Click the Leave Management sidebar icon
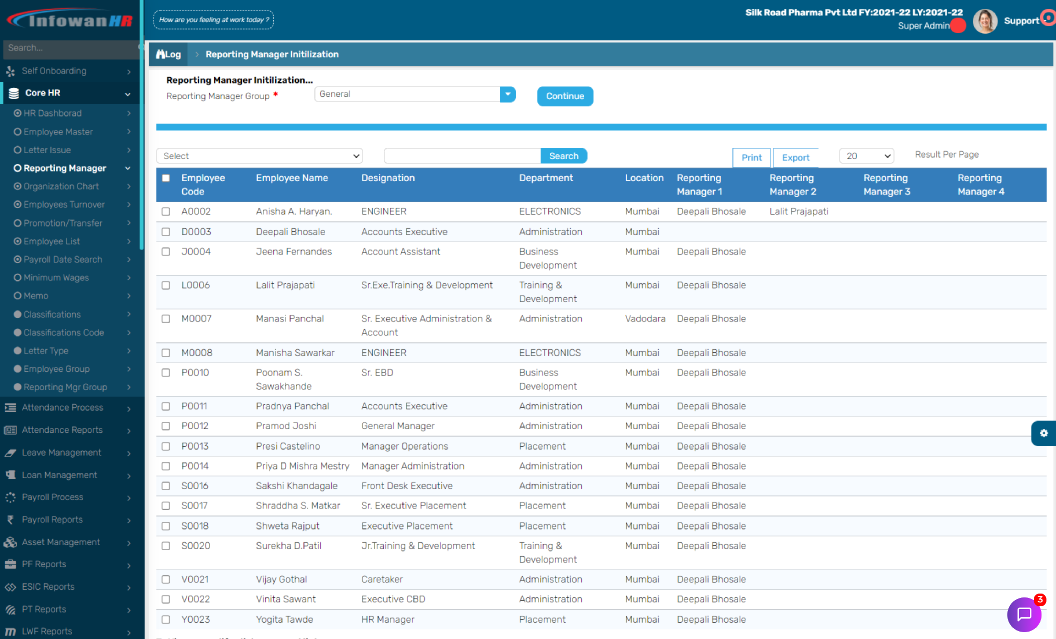This screenshot has height=639, width=1056. coord(11,452)
